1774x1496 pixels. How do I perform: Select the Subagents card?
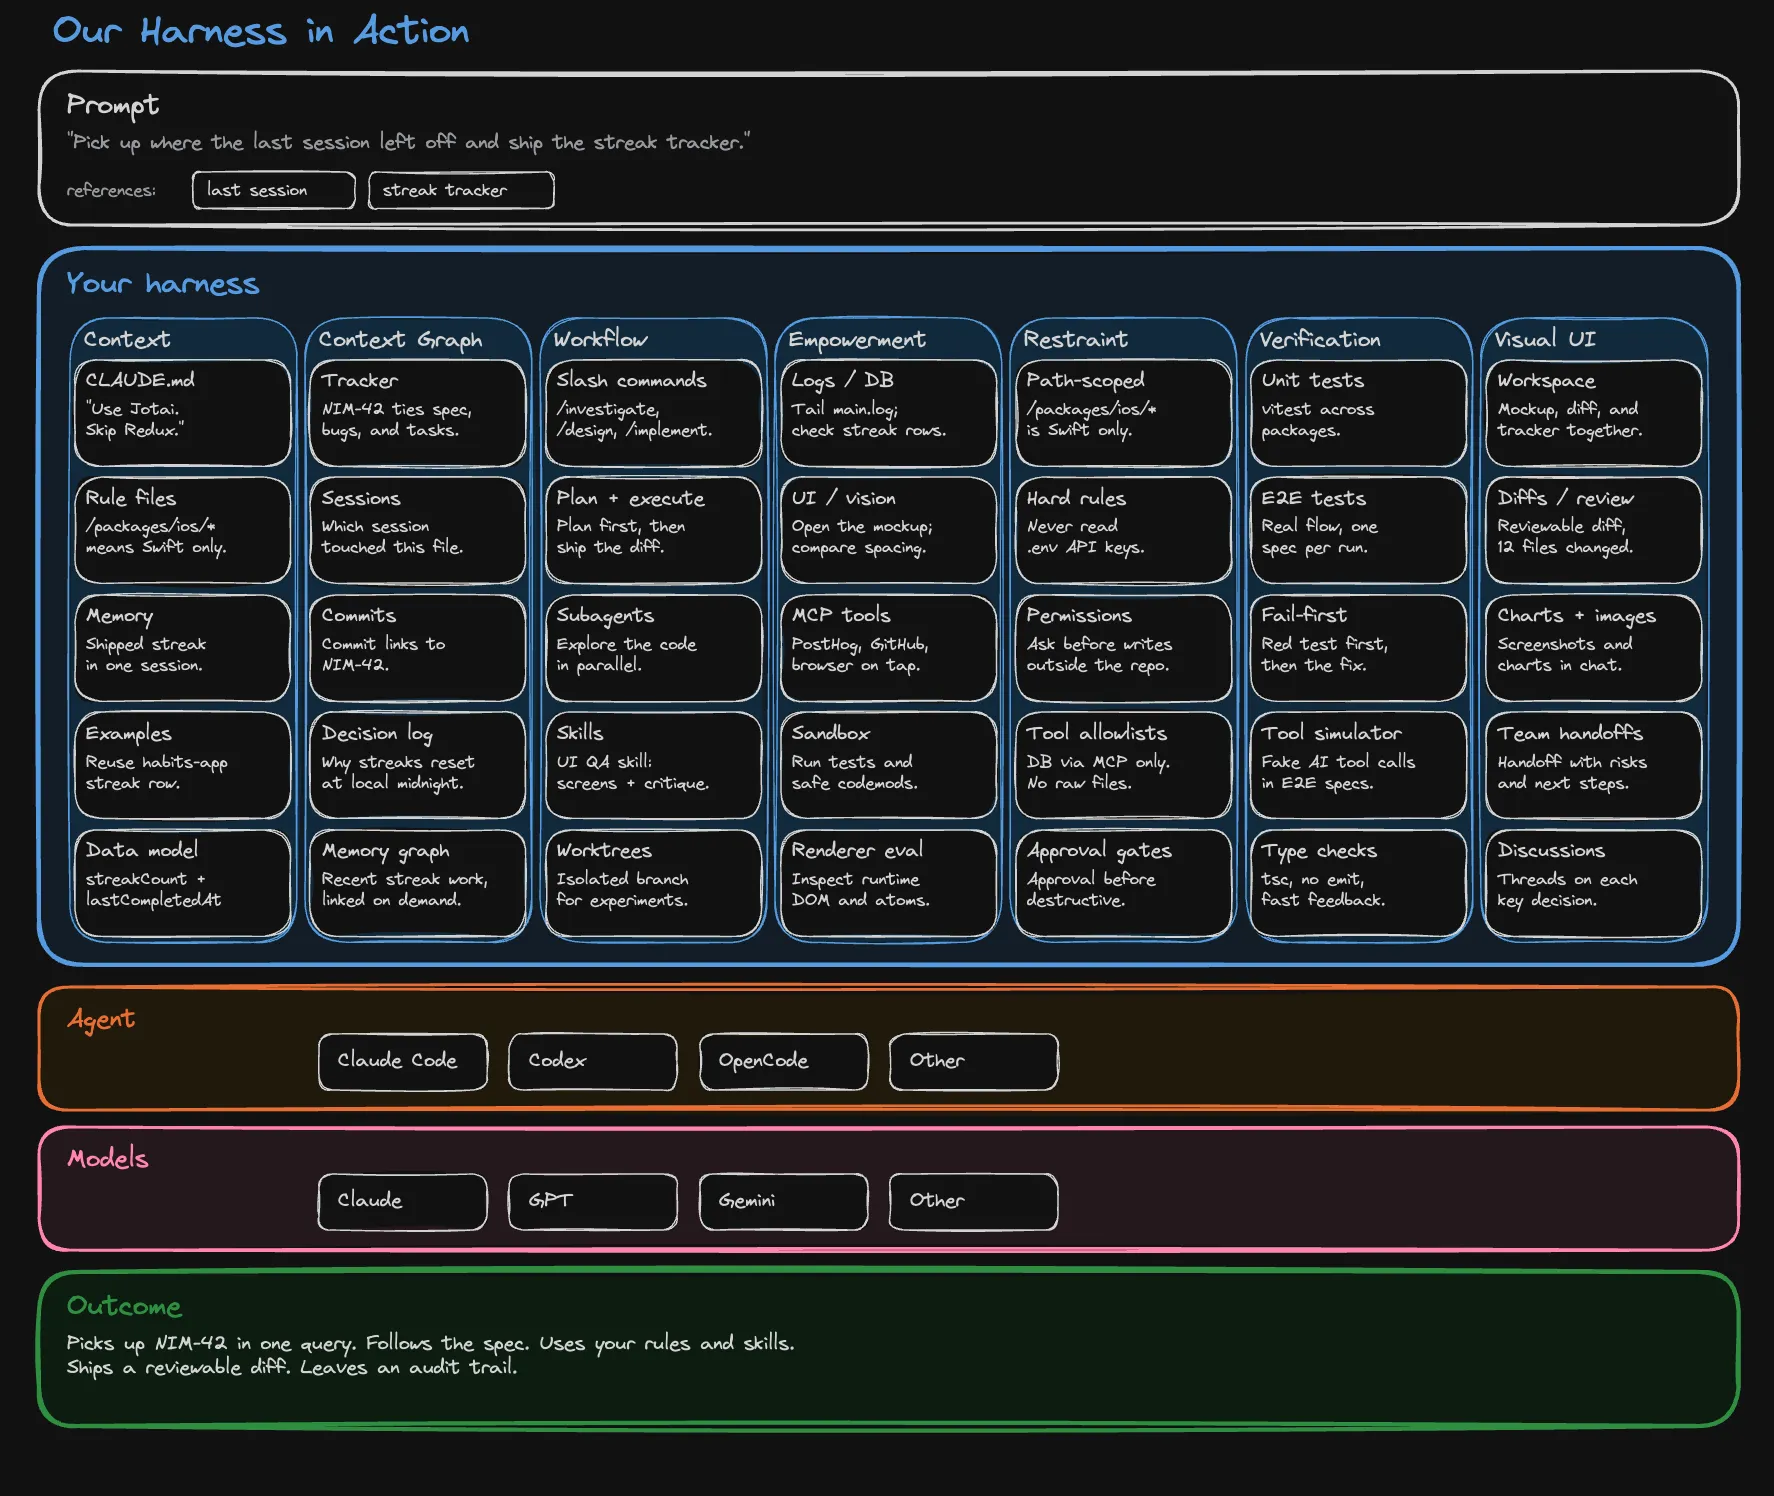pyautogui.click(x=653, y=648)
